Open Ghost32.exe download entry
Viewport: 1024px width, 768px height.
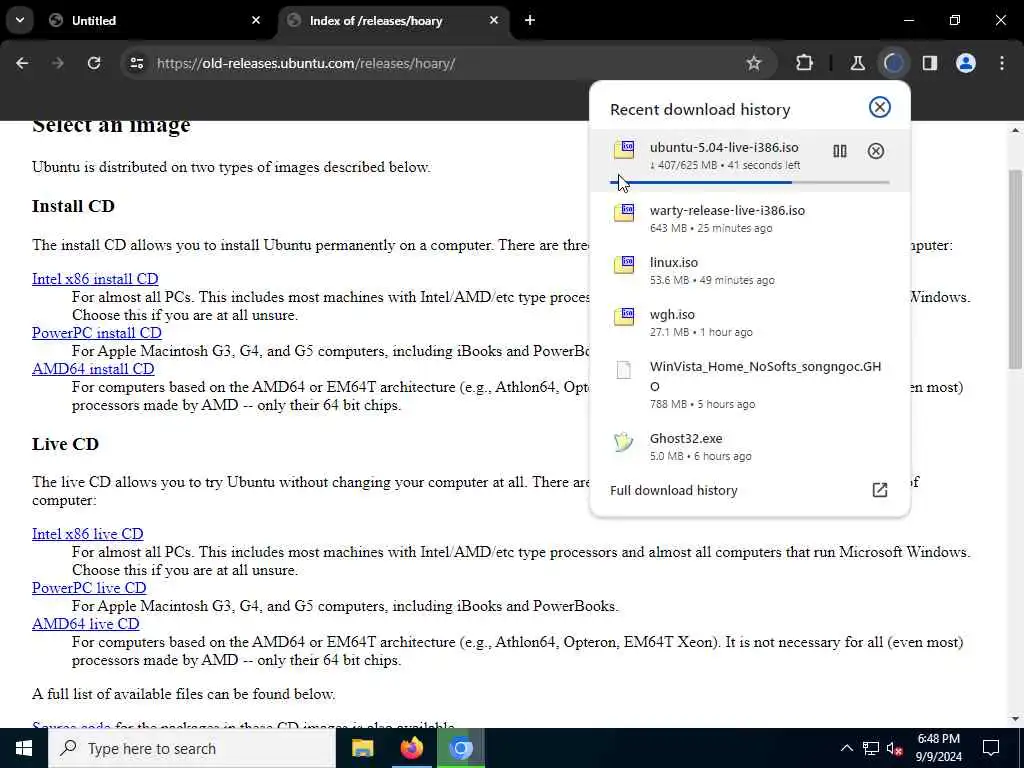tap(750, 446)
